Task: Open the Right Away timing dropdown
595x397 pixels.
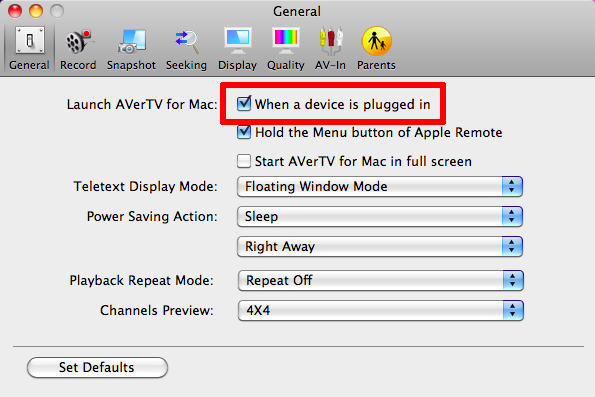Action: click(x=380, y=246)
